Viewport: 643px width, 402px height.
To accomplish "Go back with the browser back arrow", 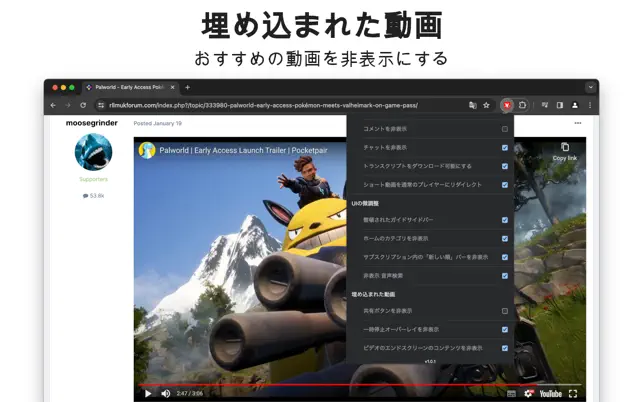I will coord(53,105).
